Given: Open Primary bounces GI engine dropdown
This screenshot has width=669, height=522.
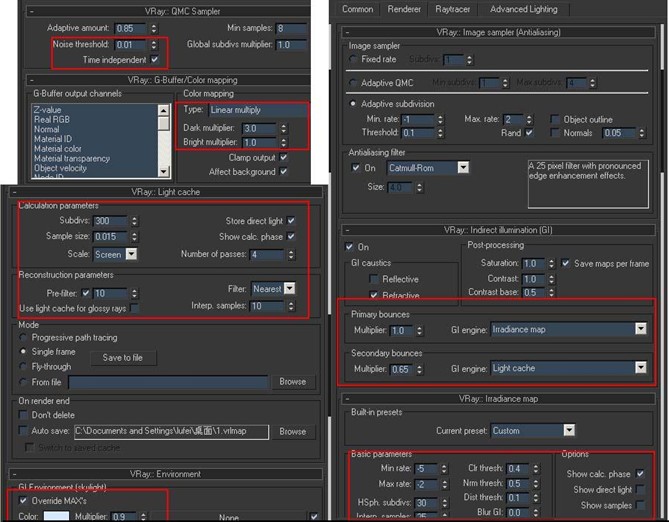Looking at the screenshot, I should click(x=641, y=329).
